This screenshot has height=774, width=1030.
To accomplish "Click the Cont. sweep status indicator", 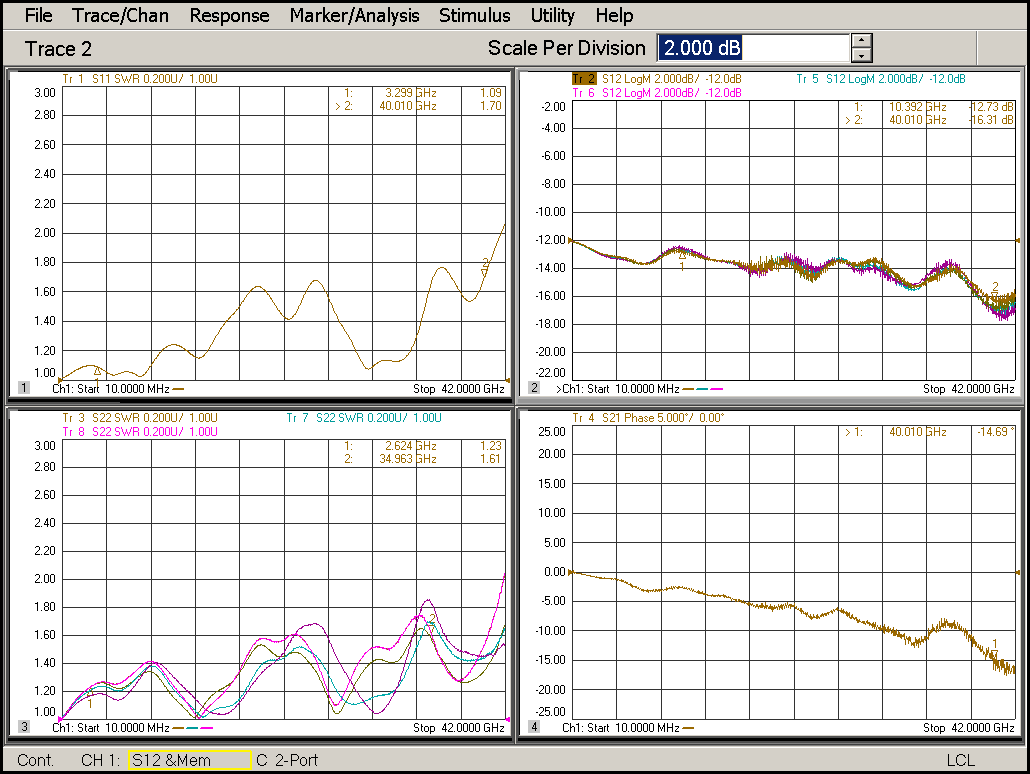I will click(36, 760).
